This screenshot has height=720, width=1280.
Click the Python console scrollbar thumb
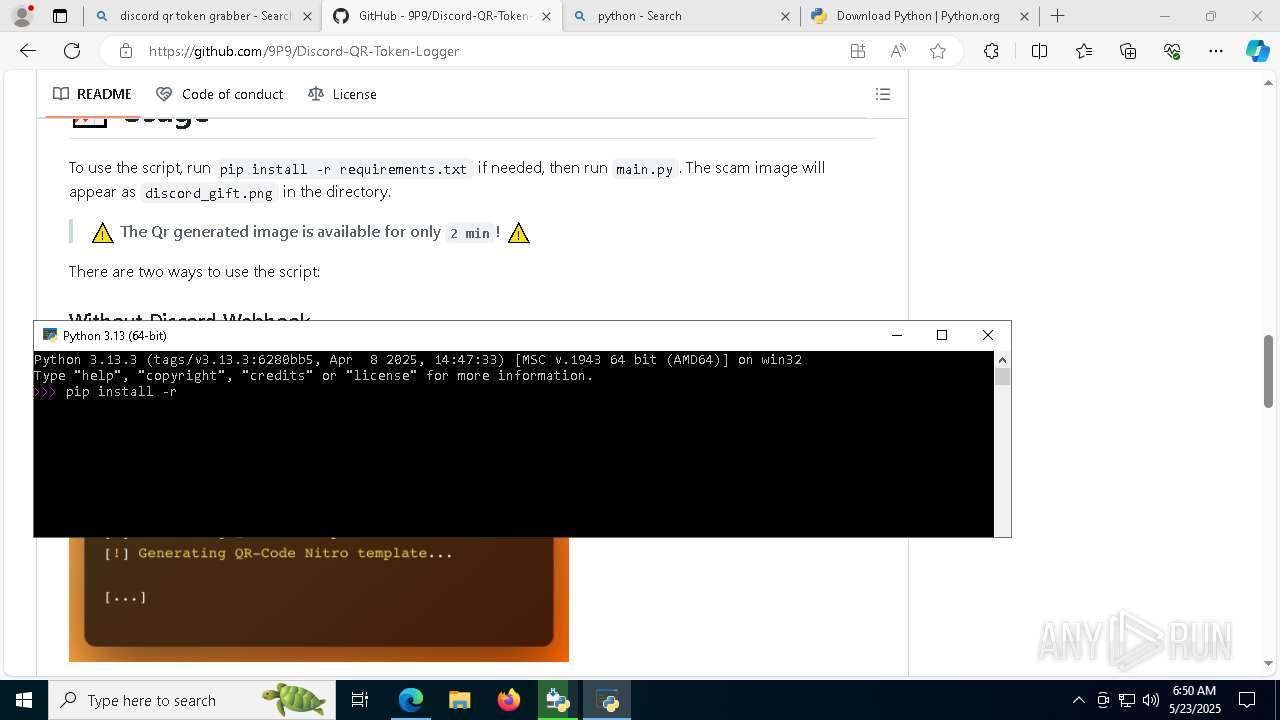tap(1002, 376)
